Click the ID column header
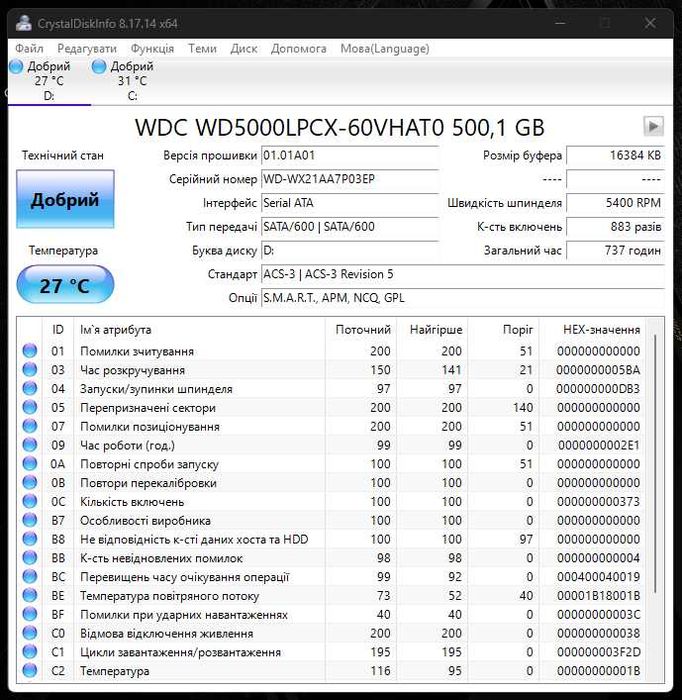The width and height of the screenshot is (682, 700). [58, 329]
